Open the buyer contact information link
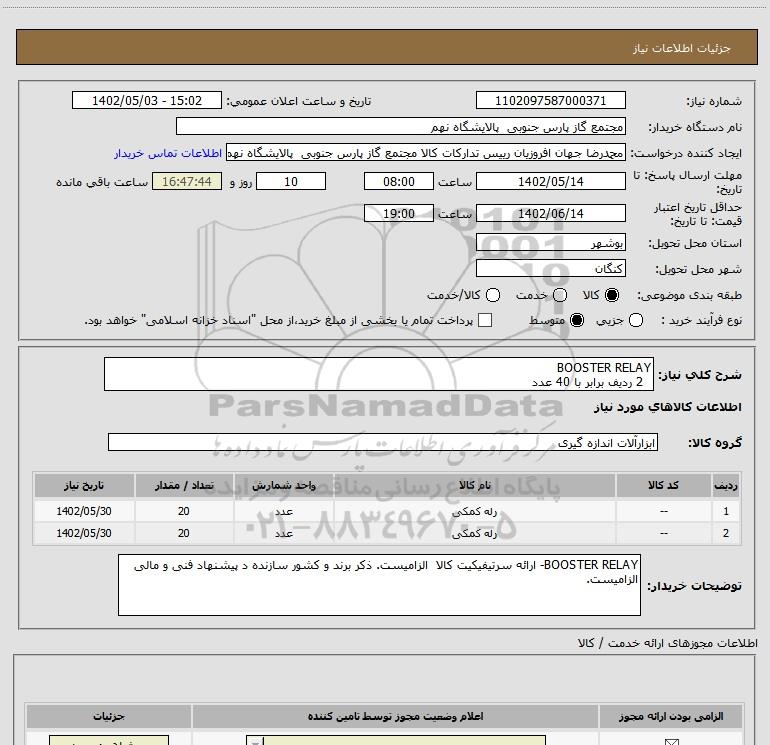 tap(168, 153)
